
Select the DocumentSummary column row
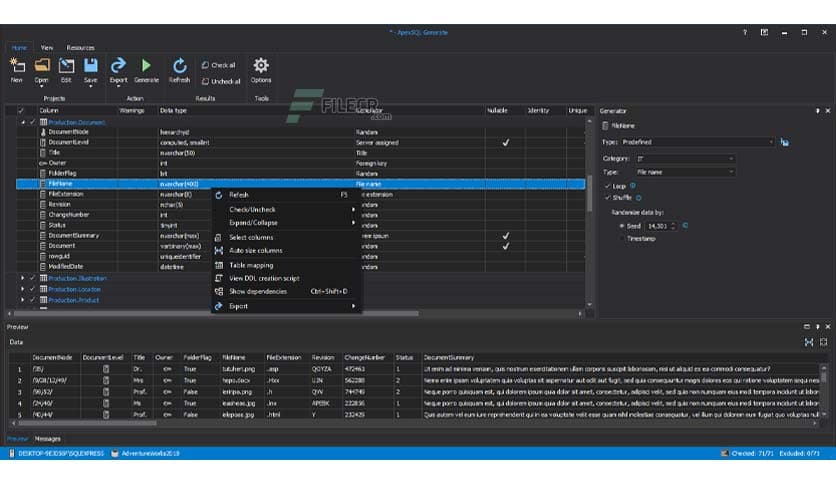click(x=301, y=236)
